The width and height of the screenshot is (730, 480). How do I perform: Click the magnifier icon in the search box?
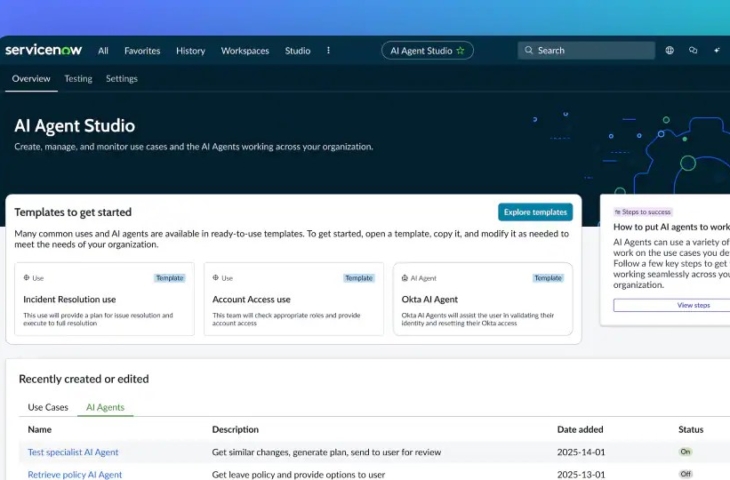coord(528,50)
